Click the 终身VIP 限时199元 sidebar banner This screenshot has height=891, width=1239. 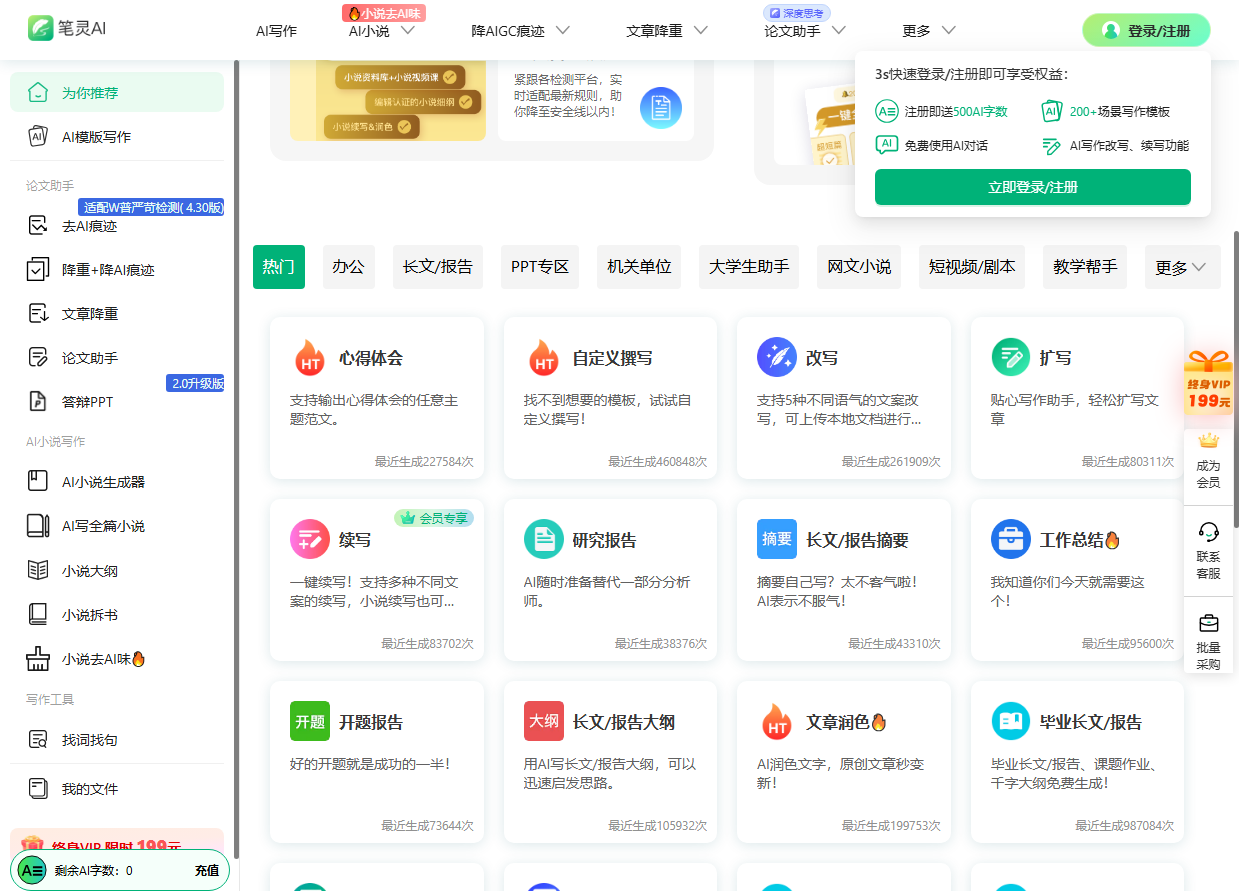pos(117,841)
